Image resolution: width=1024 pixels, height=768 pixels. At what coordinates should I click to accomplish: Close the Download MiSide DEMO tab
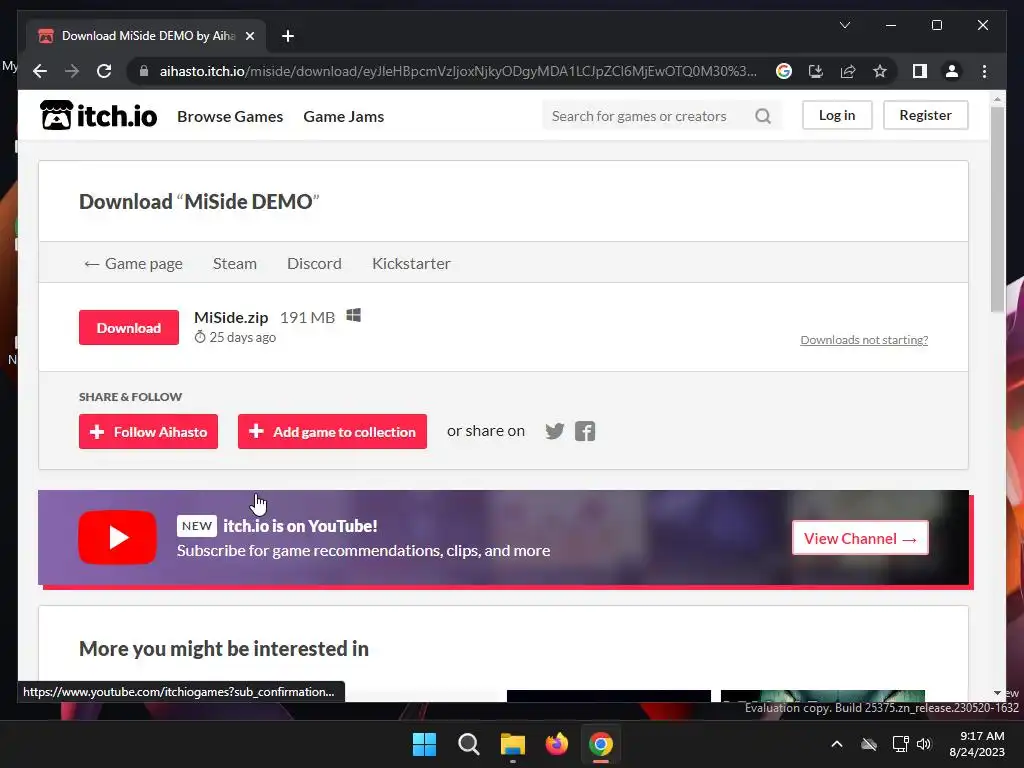point(249,36)
